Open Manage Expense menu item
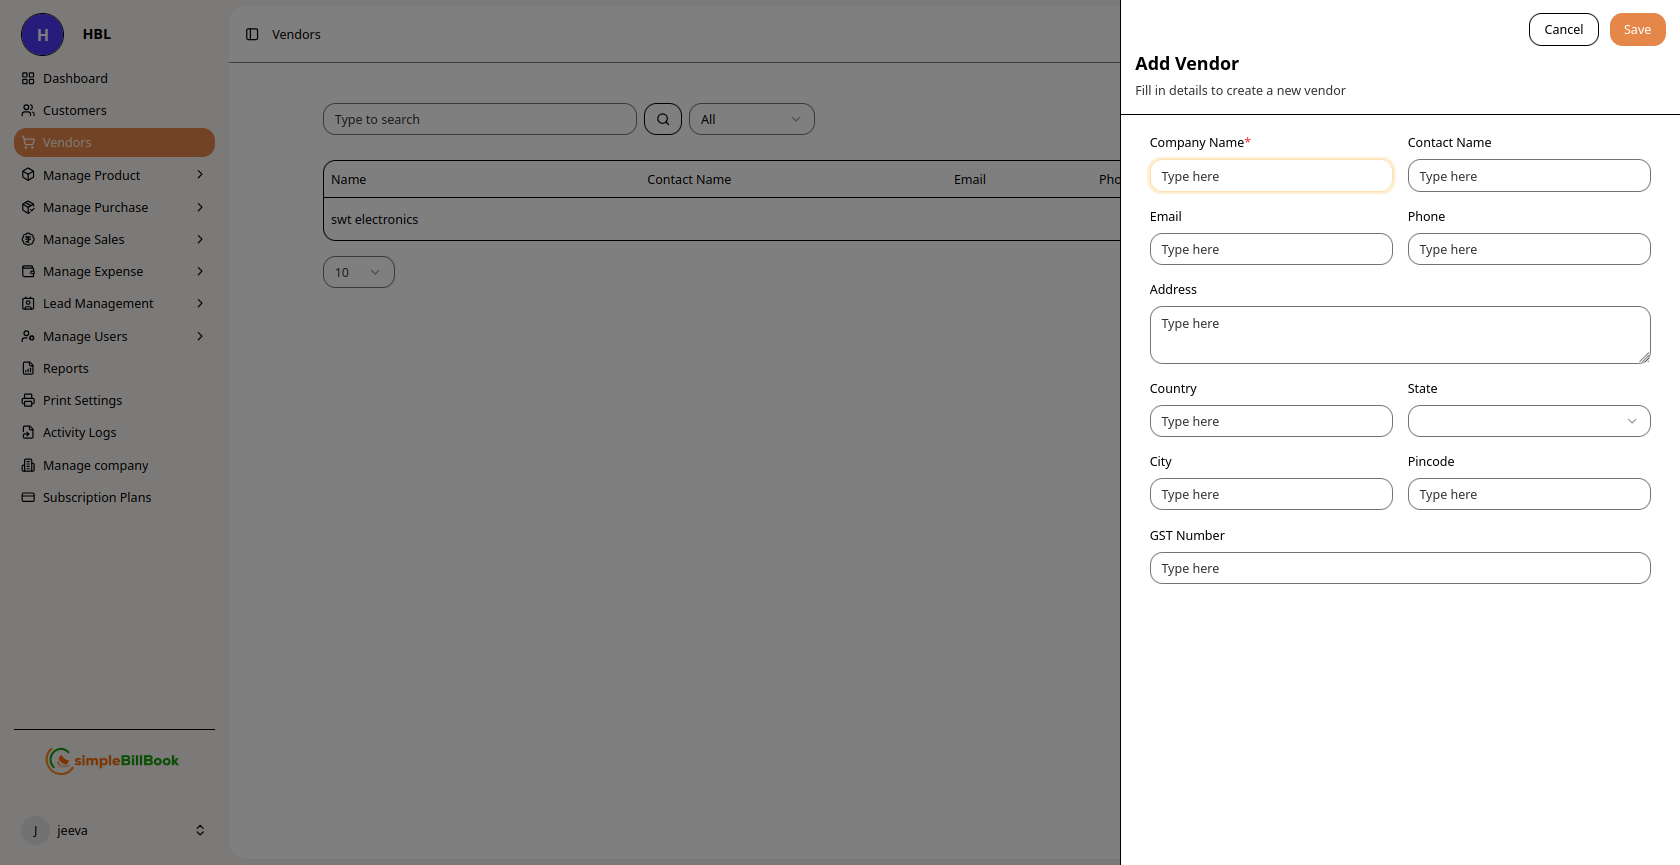The height and width of the screenshot is (865, 1680). [93, 271]
